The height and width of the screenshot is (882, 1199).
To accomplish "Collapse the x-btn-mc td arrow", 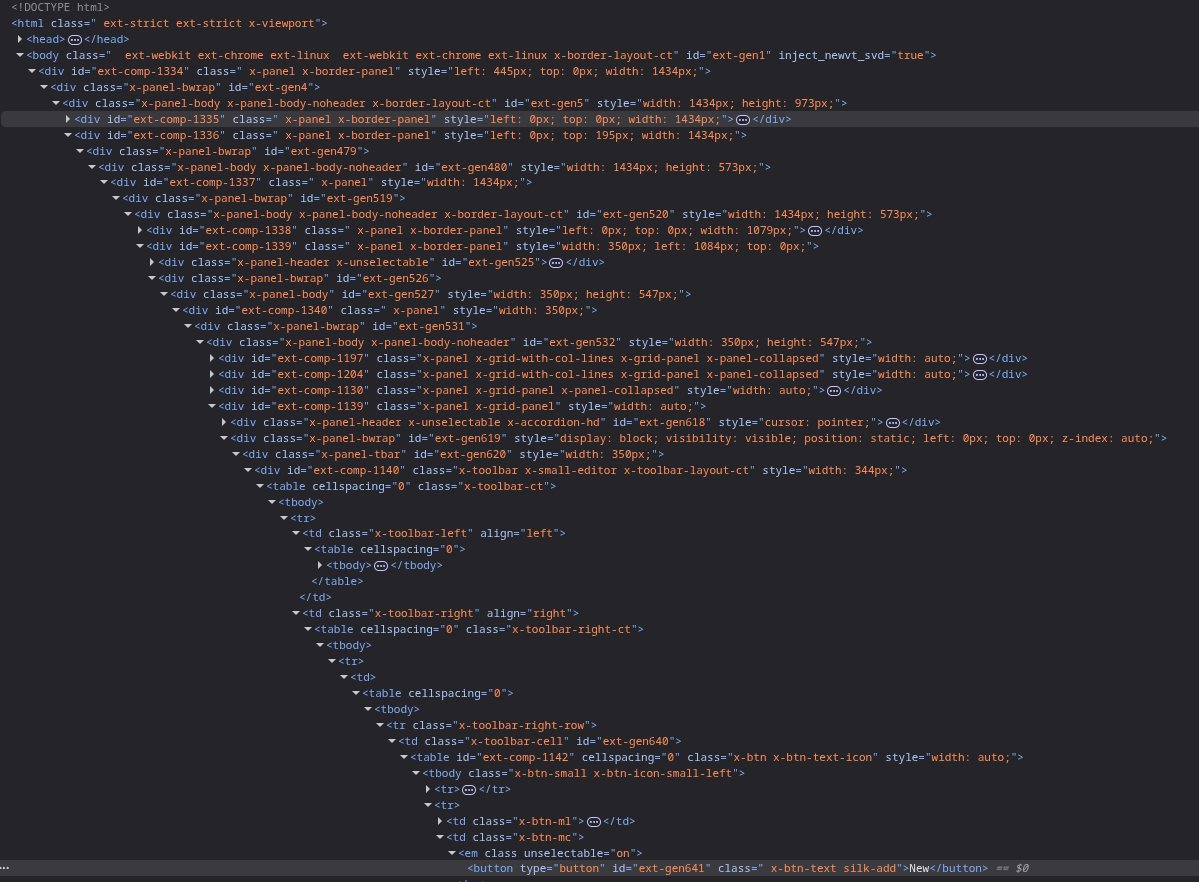I will pos(440,838).
